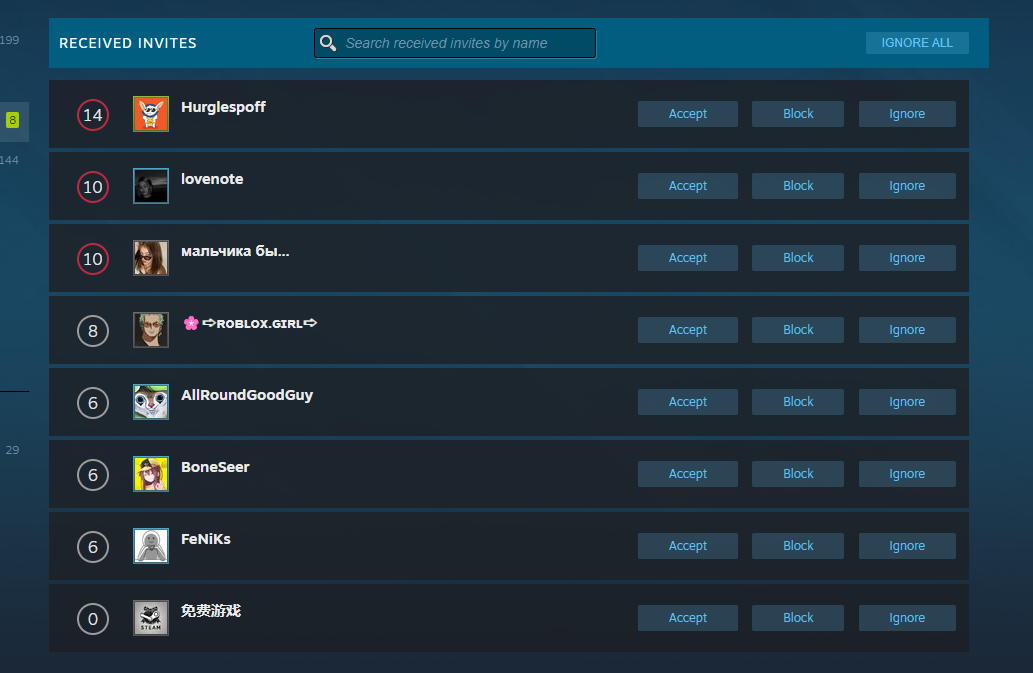Click FeNiKs's level 6 badge
The image size is (1033, 673).
click(93, 547)
